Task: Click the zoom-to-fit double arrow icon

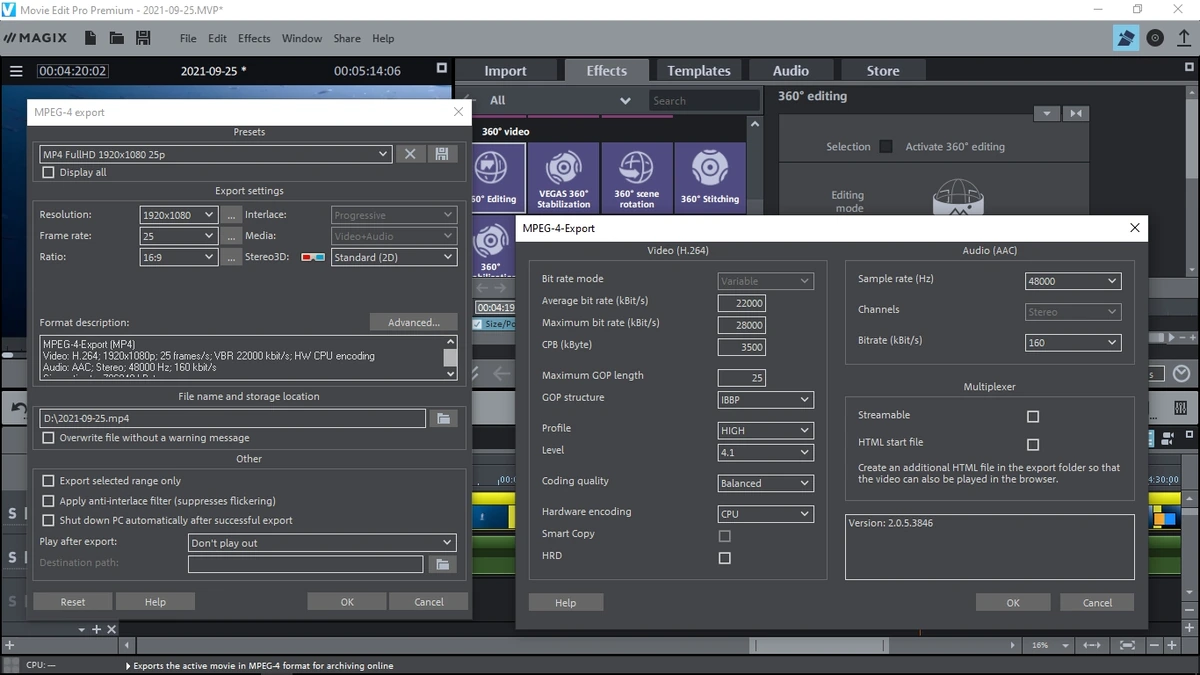Action: (1091, 645)
